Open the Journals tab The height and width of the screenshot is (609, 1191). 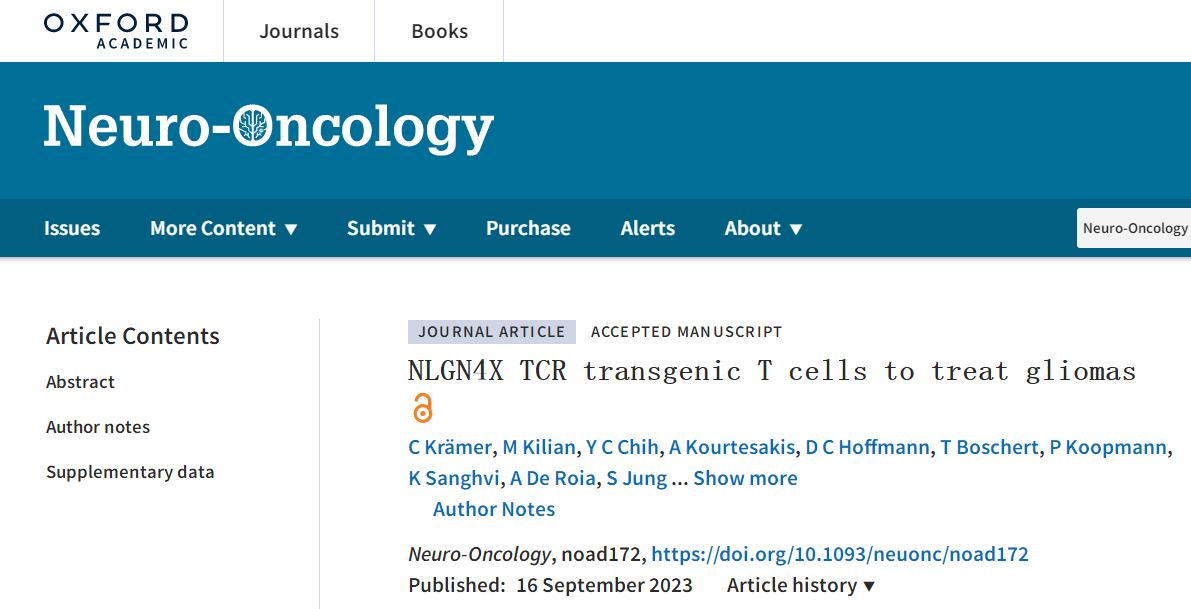pos(299,31)
